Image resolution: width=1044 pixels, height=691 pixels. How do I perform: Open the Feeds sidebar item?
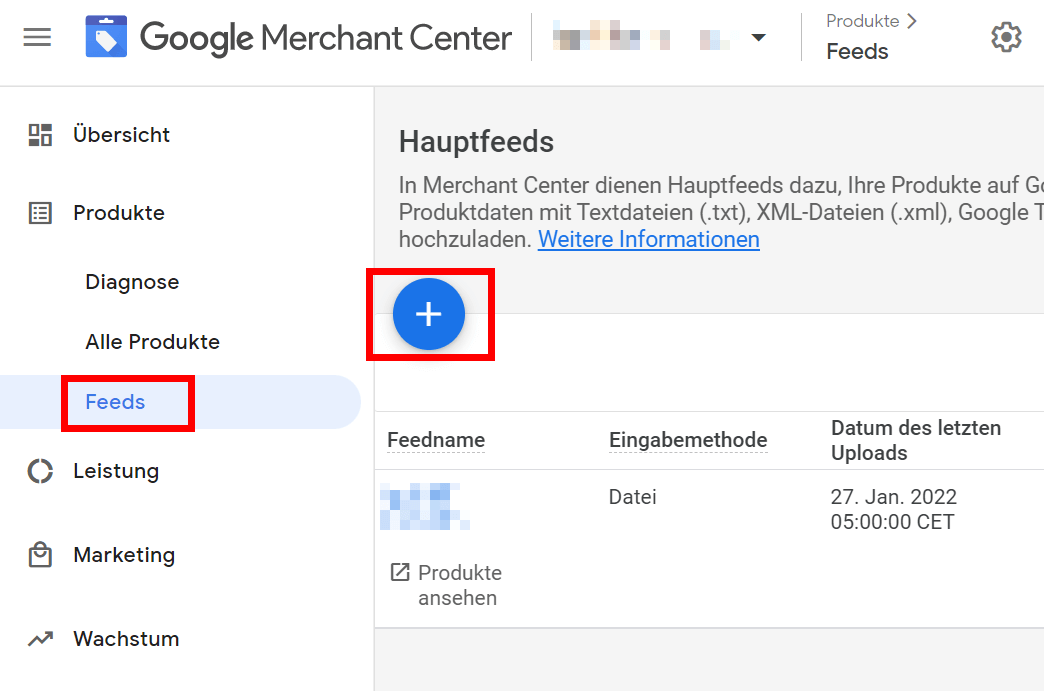point(115,402)
